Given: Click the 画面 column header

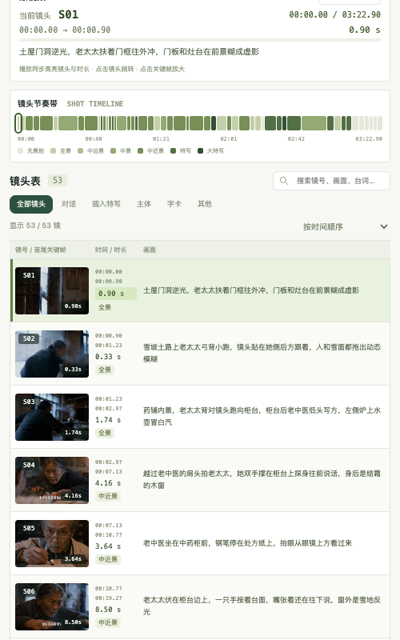Looking at the screenshot, I should (149, 250).
